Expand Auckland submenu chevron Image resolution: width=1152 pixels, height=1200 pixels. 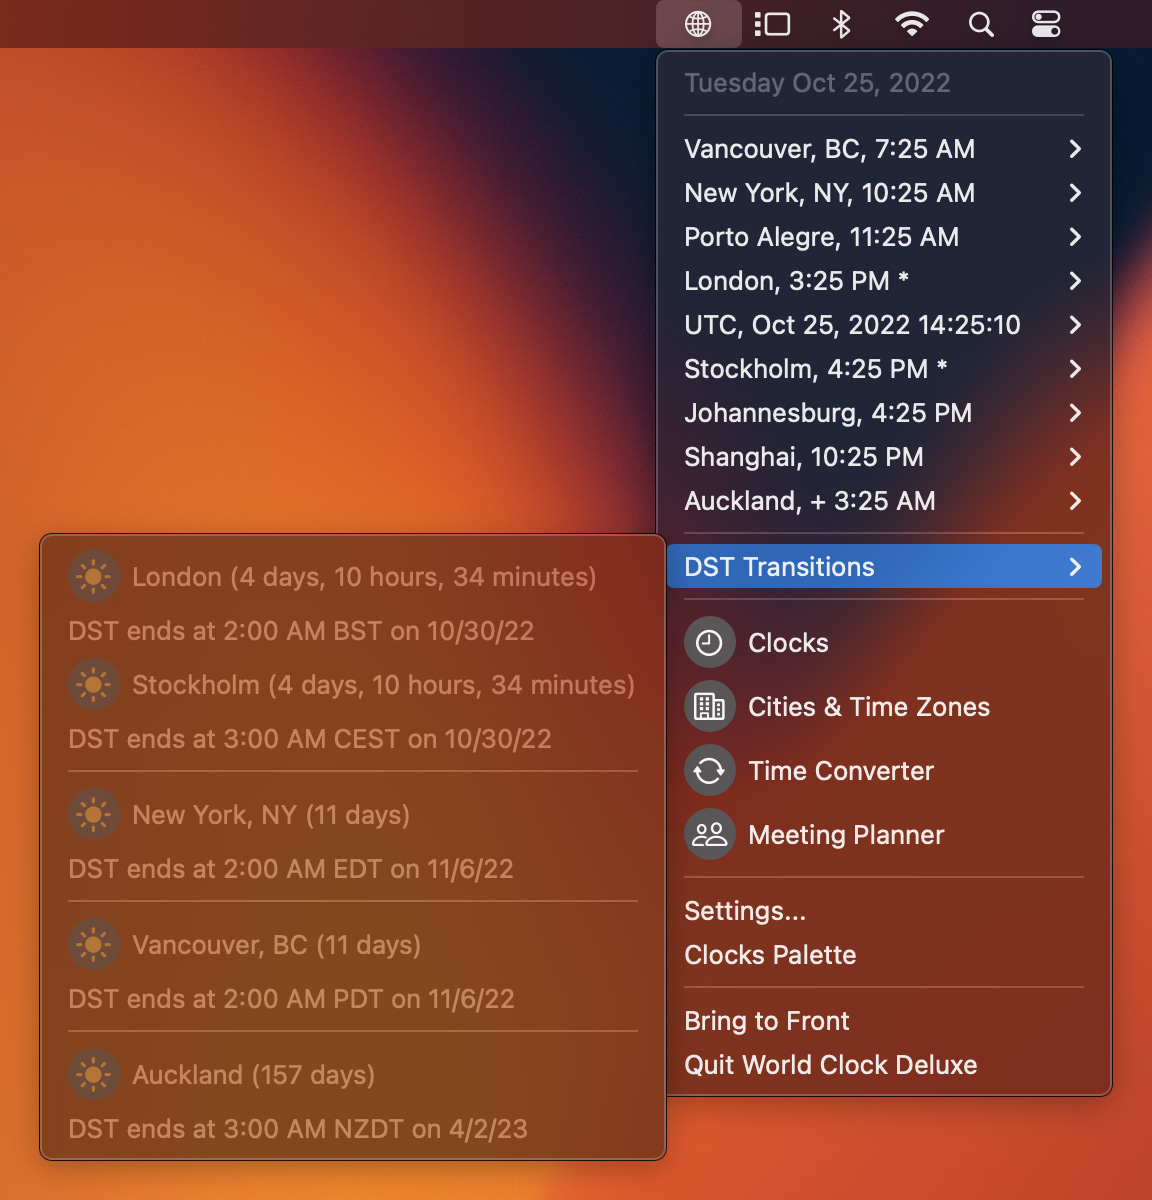click(1075, 501)
